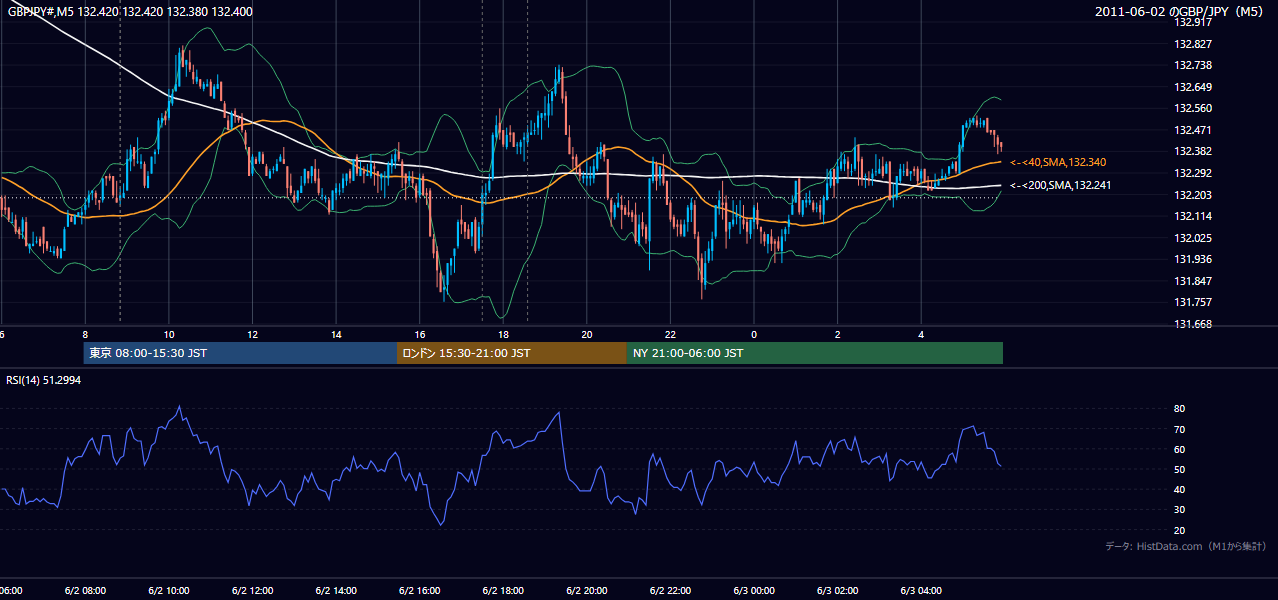Click price axis label 131.757

click(x=1192, y=302)
